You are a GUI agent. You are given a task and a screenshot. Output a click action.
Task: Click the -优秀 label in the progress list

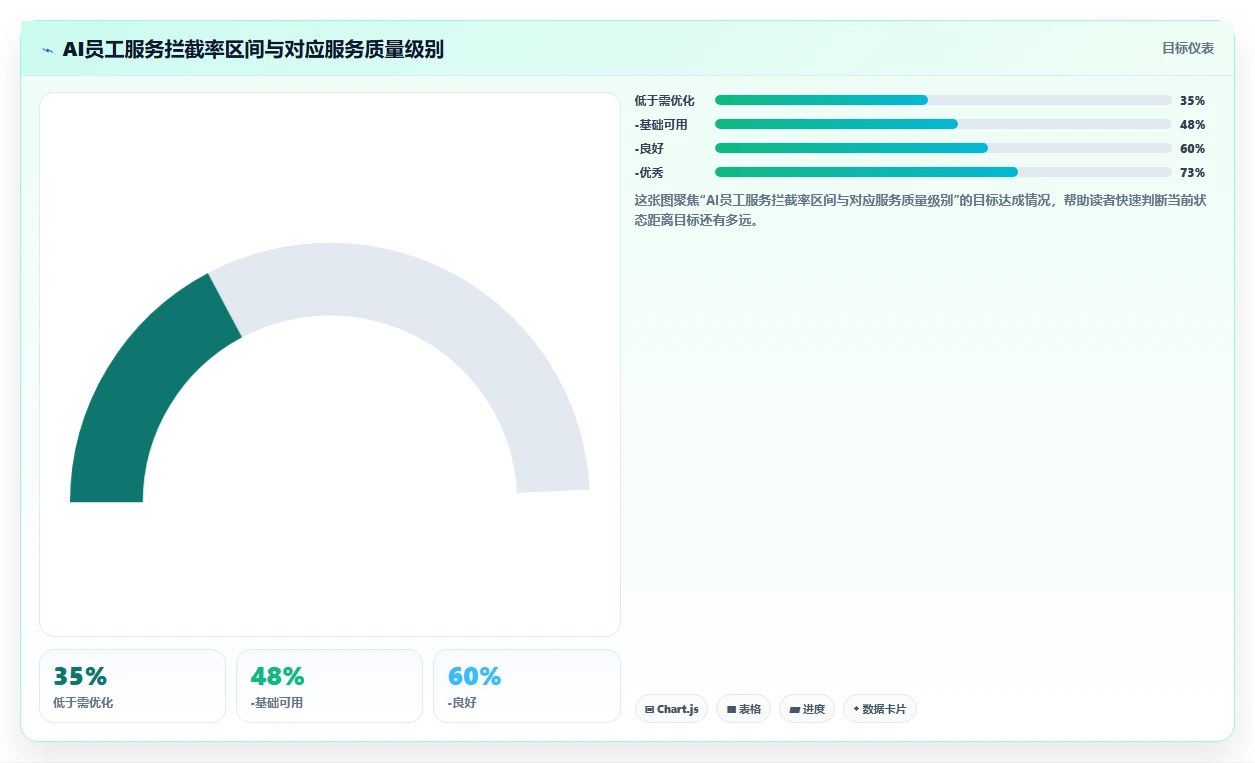[x=649, y=173]
